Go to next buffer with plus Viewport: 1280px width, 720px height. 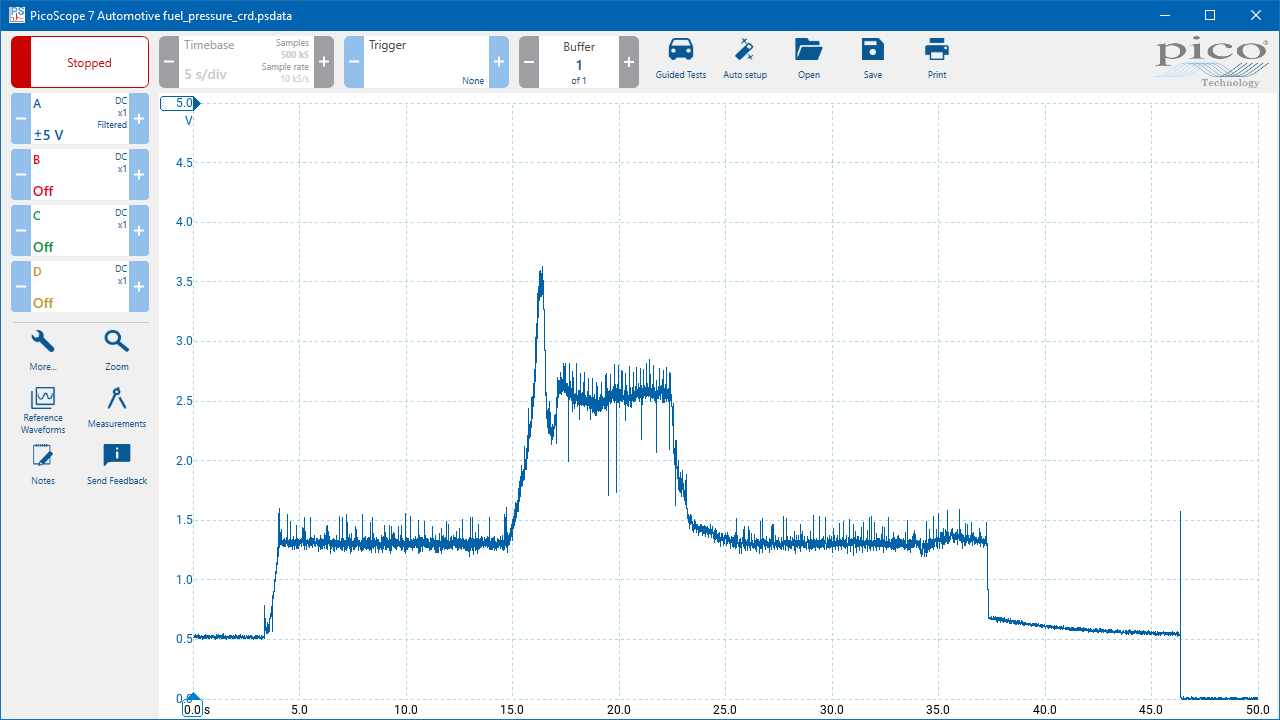click(629, 62)
